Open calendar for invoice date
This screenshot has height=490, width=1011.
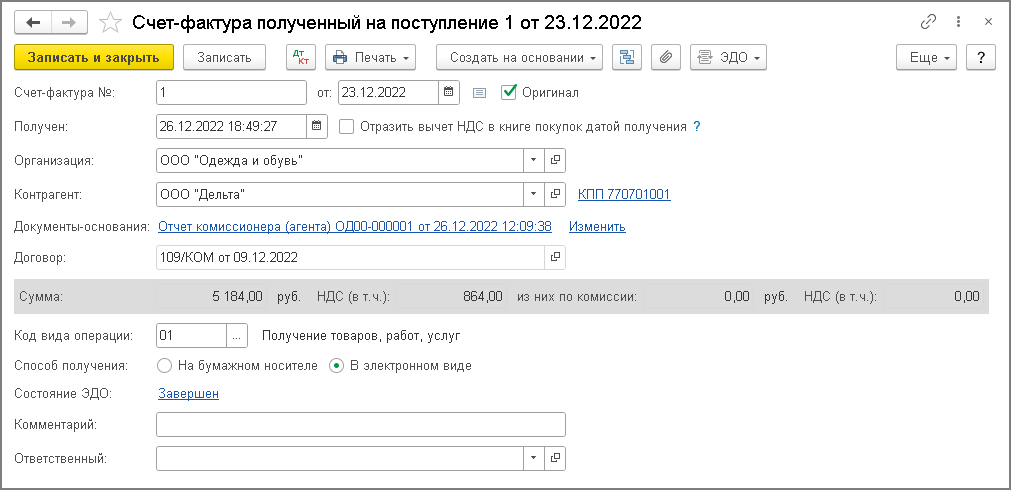point(449,93)
